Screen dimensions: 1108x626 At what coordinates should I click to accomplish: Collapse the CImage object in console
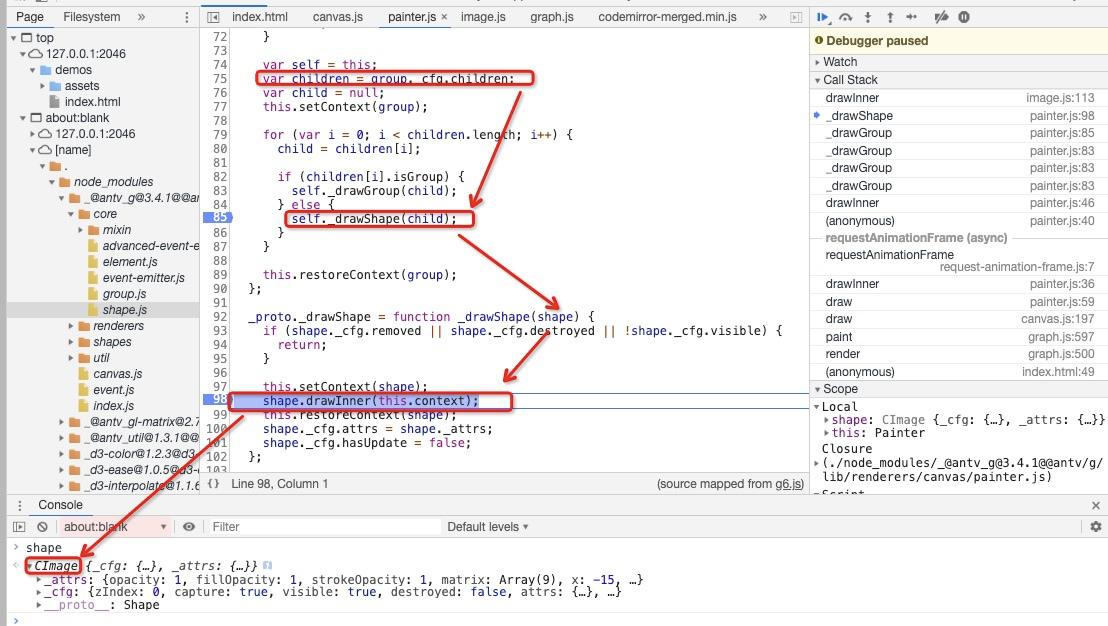[x=30, y=567]
